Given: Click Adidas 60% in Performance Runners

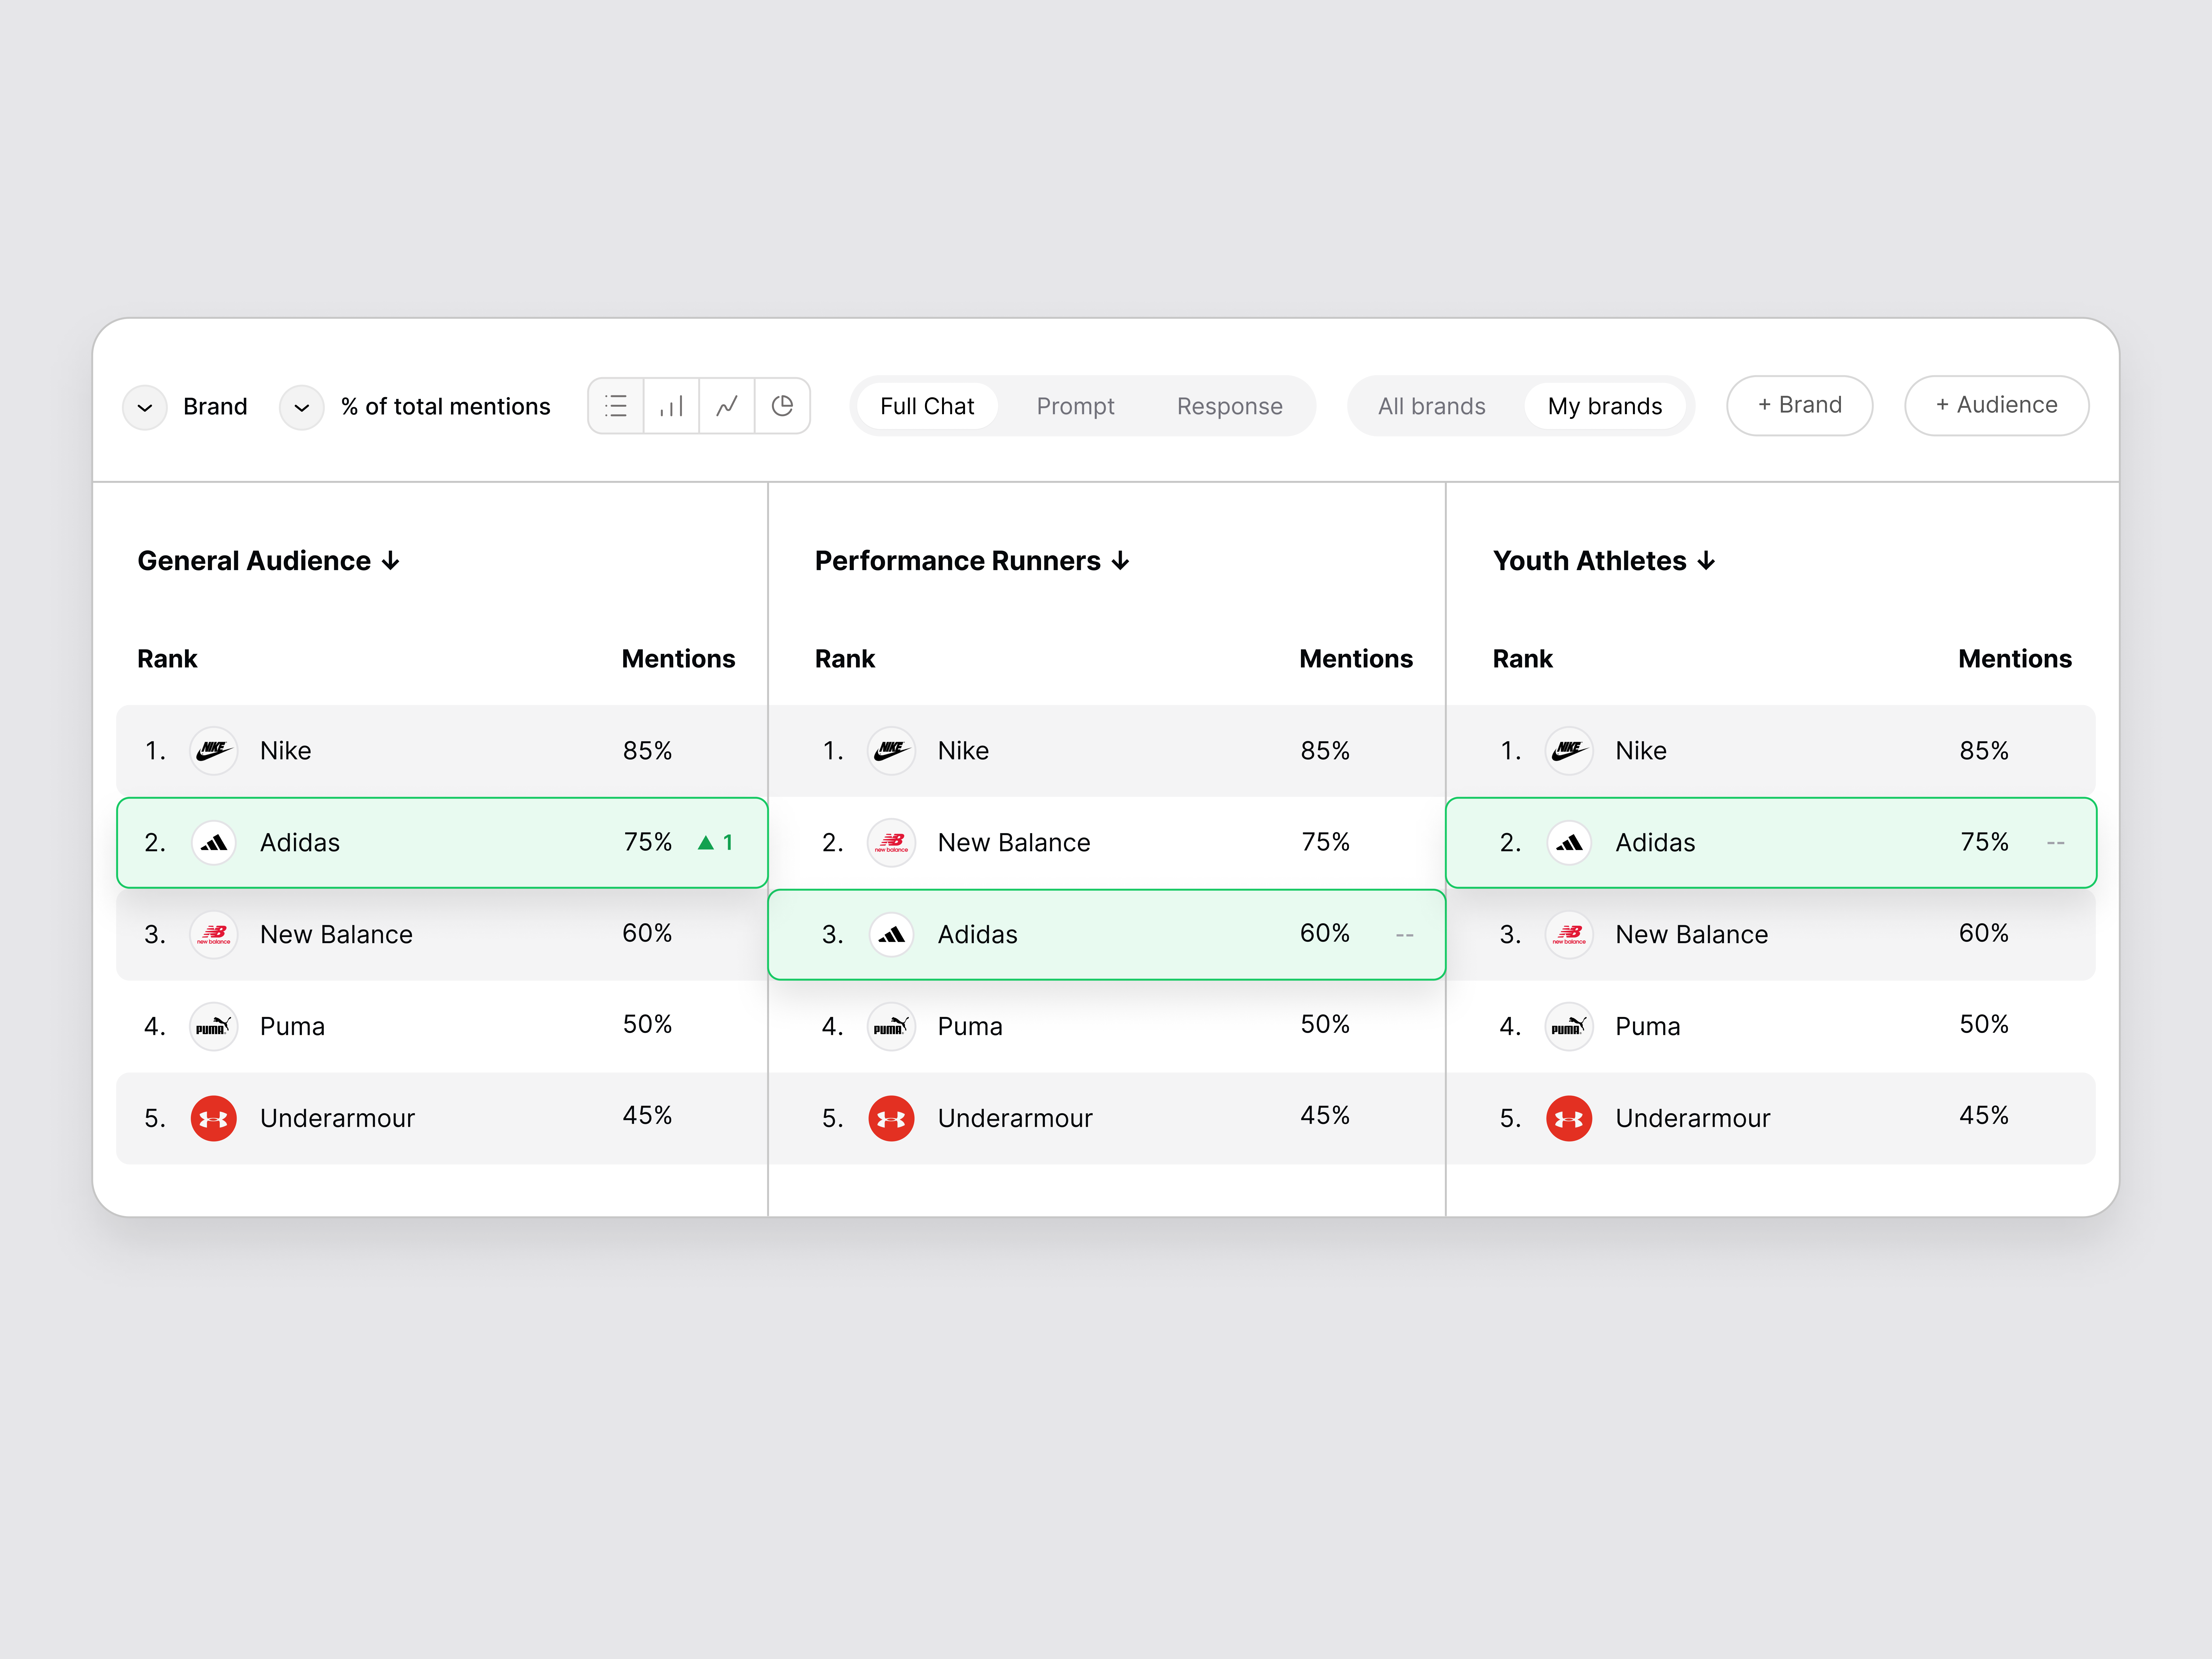Looking at the screenshot, I should tap(1325, 933).
